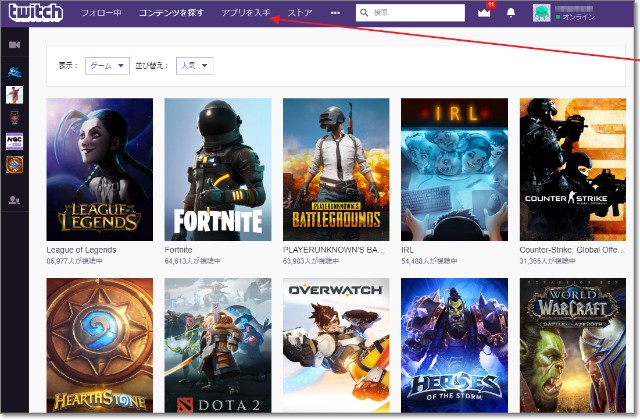
Task: Click the search magnifier icon
Action: pyautogui.click(x=364, y=13)
